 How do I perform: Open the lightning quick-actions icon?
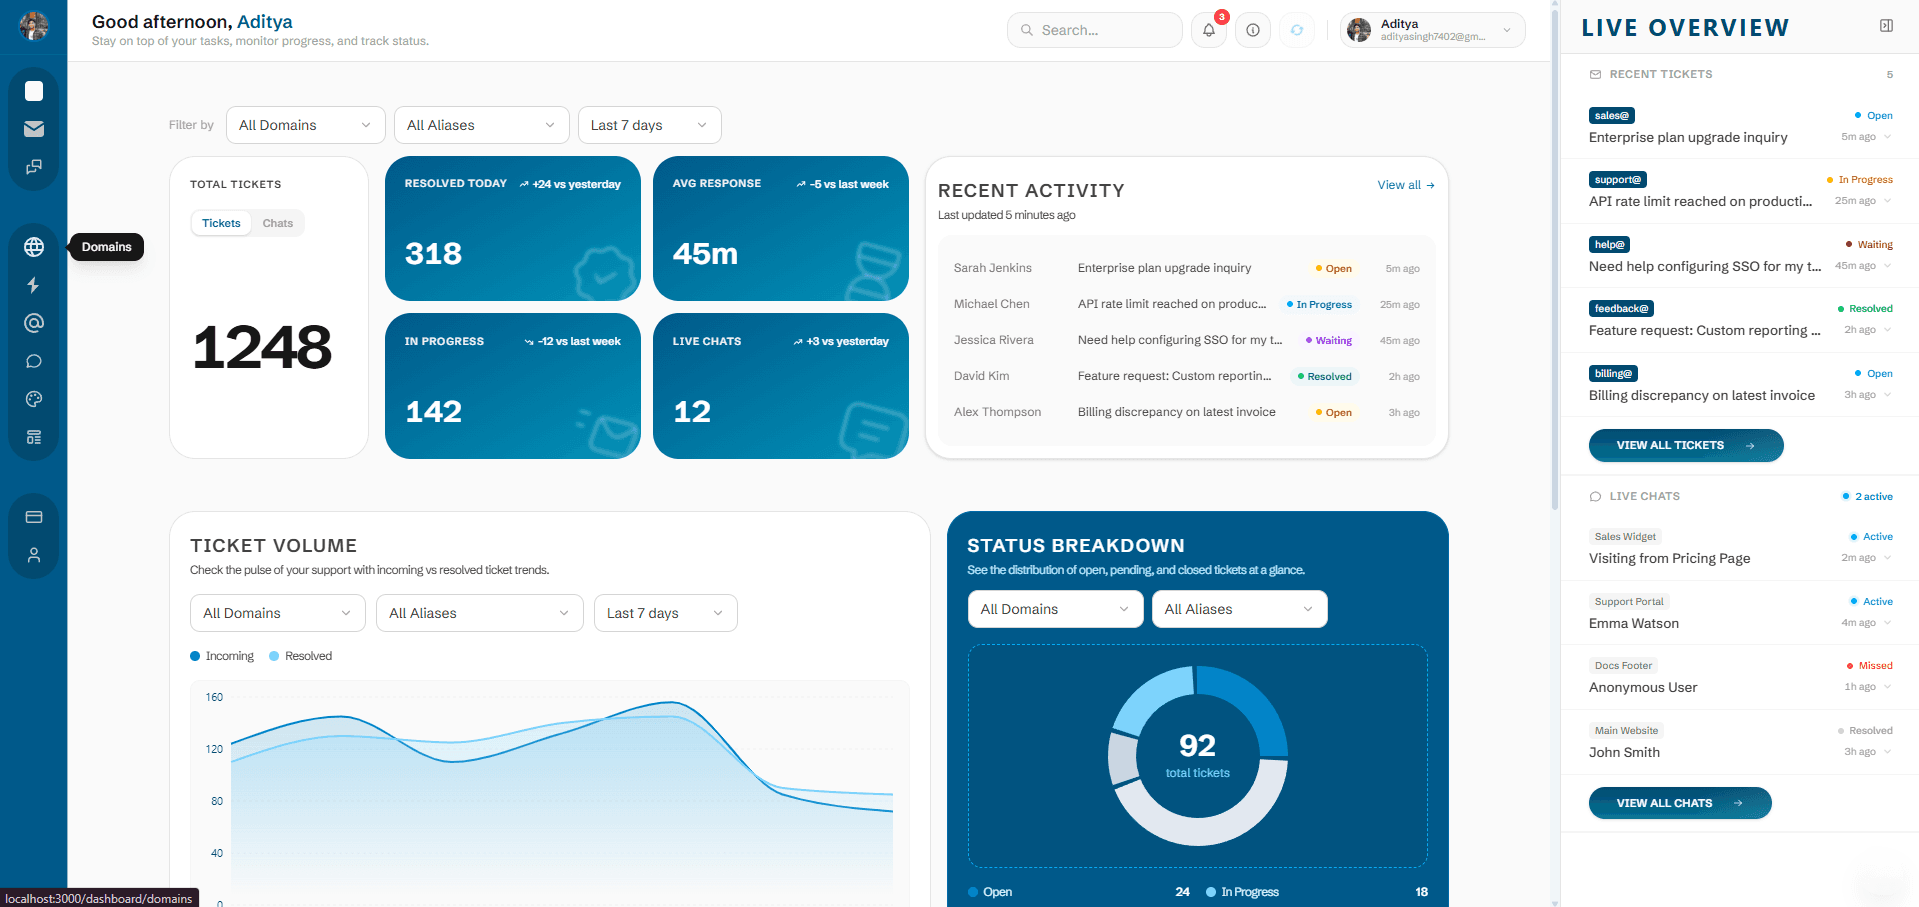(x=33, y=285)
